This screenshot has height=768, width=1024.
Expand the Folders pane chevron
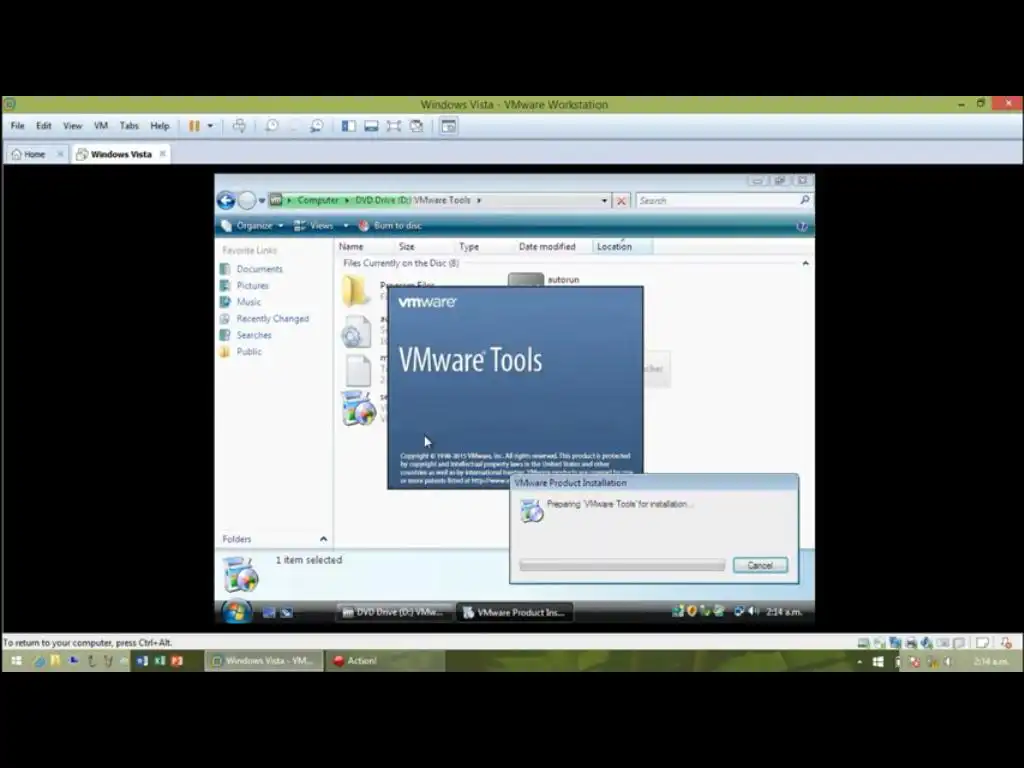[323, 539]
